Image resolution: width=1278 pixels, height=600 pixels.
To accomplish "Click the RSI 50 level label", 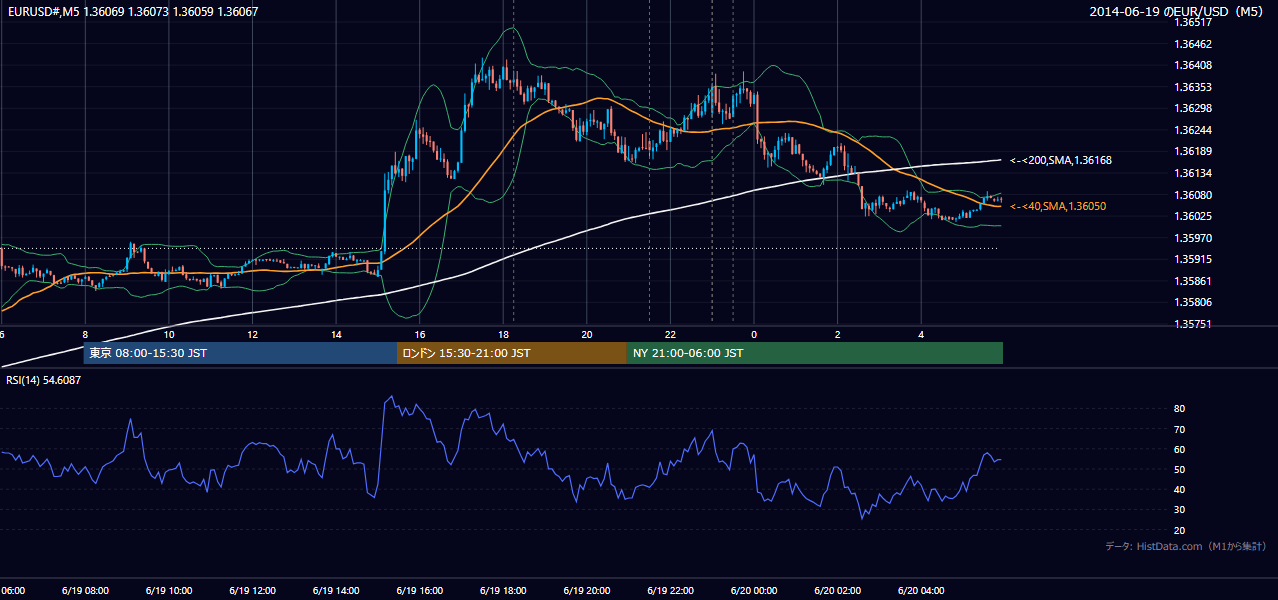I will (1179, 469).
